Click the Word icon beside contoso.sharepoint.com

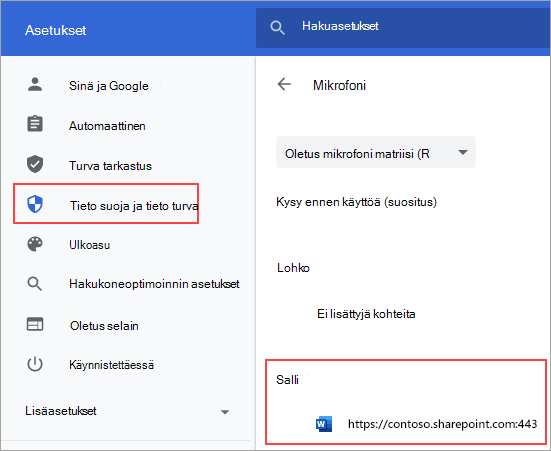point(324,424)
